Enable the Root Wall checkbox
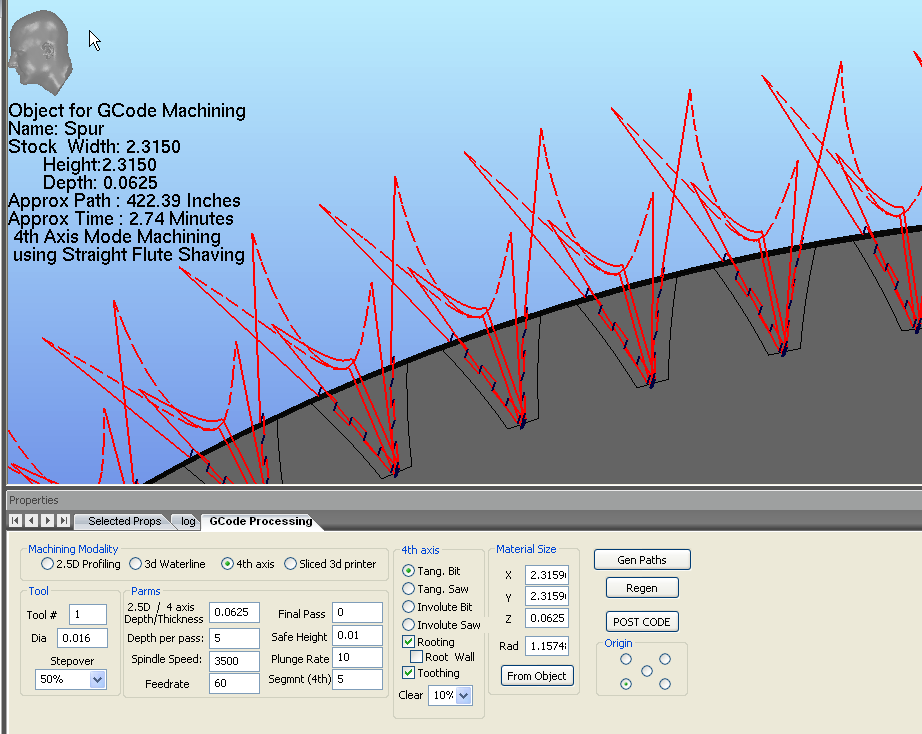This screenshot has height=734, width=922. pos(417,657)
